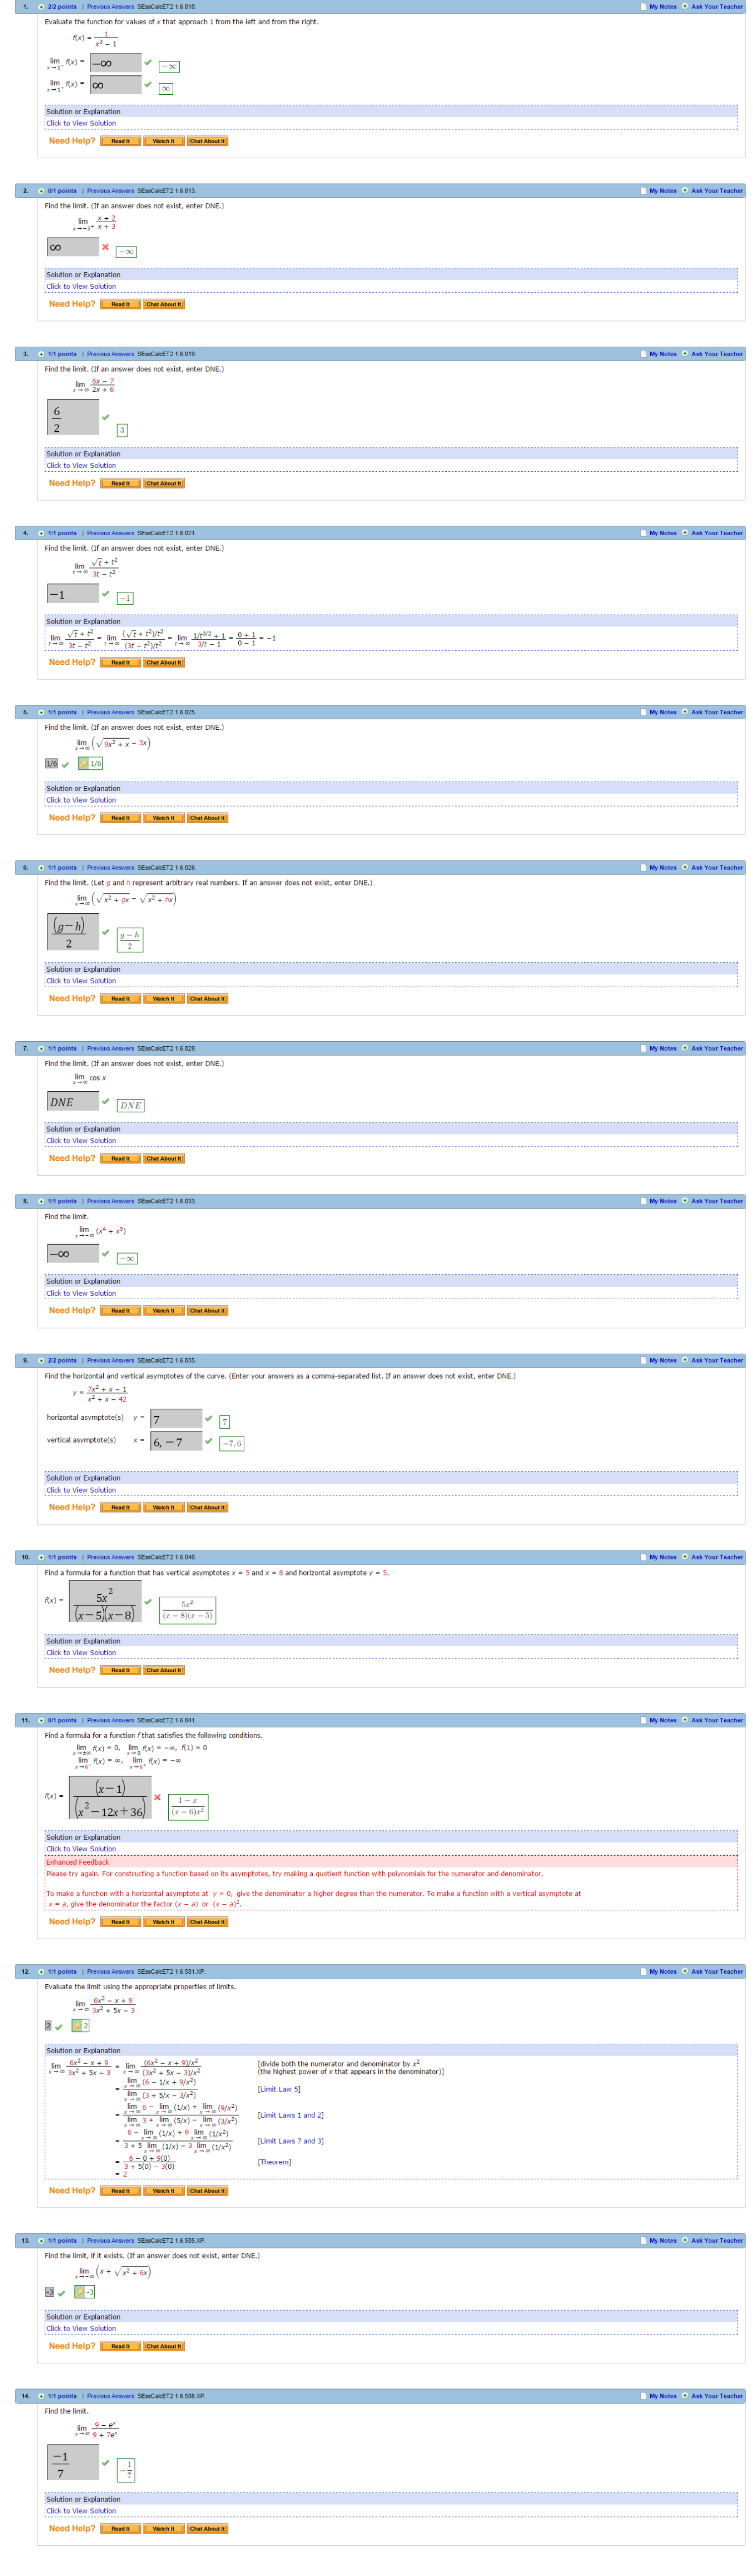Click the red incorrect mark in question 11
The image size is (753, 2576).
157,1797
